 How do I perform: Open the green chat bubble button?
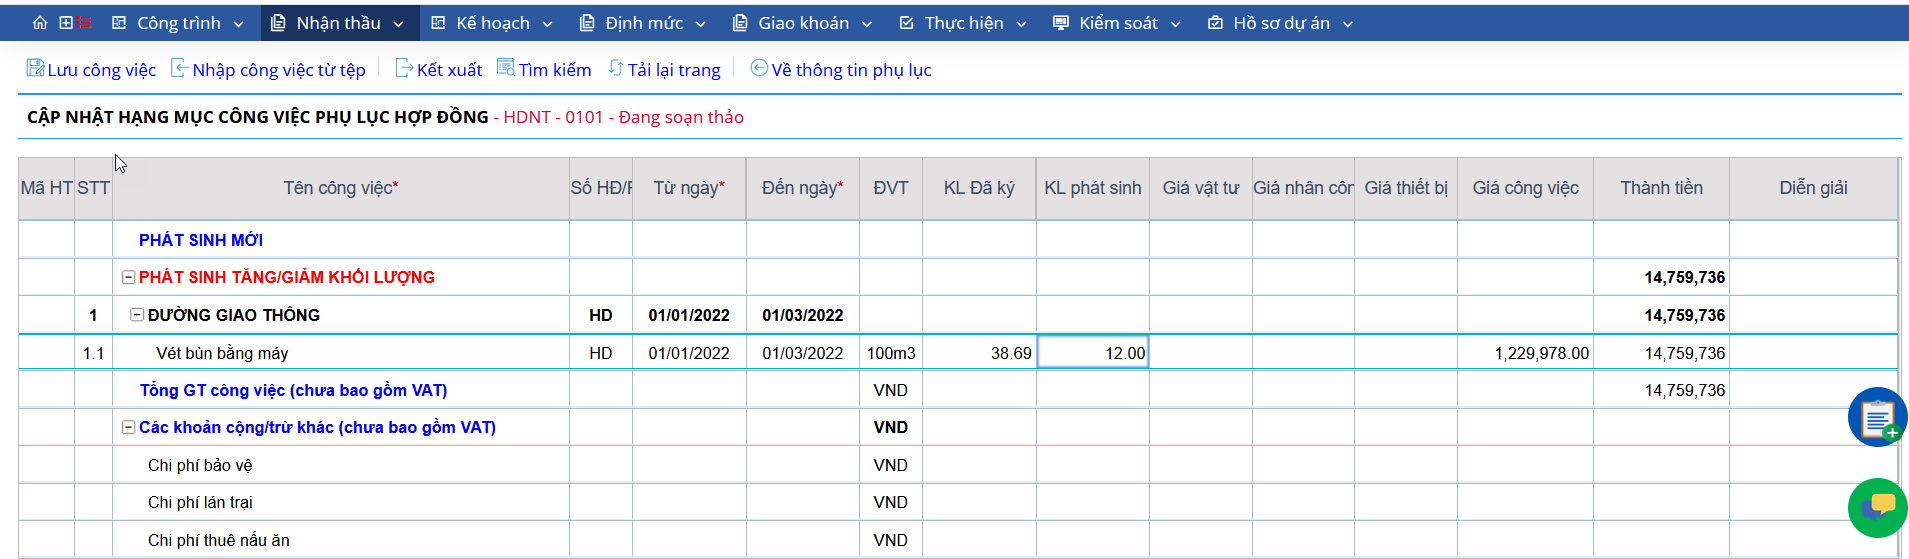click(x=1877, y=507)
